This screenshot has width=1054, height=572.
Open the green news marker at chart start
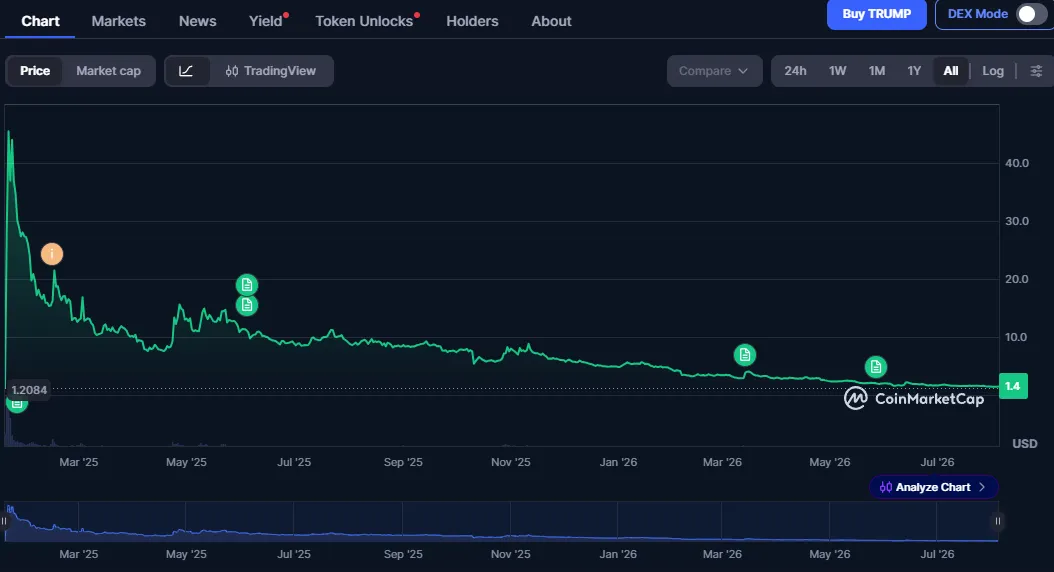pyautogui.click(x=17, y=404)
